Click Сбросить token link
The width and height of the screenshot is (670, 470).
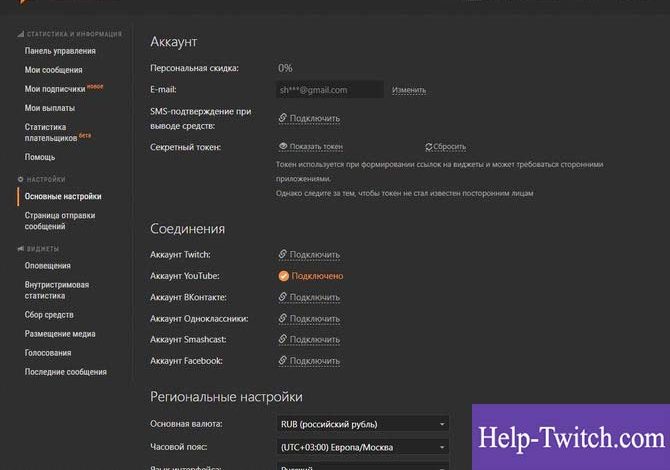450,147
